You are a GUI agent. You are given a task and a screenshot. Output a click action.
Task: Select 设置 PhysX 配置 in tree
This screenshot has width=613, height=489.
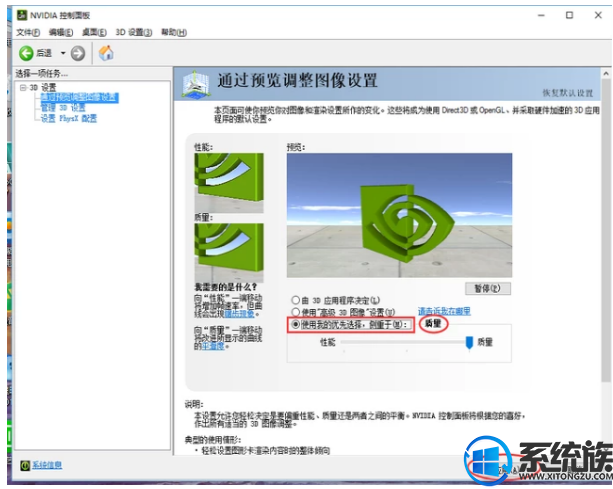click(x=69, y=118)
